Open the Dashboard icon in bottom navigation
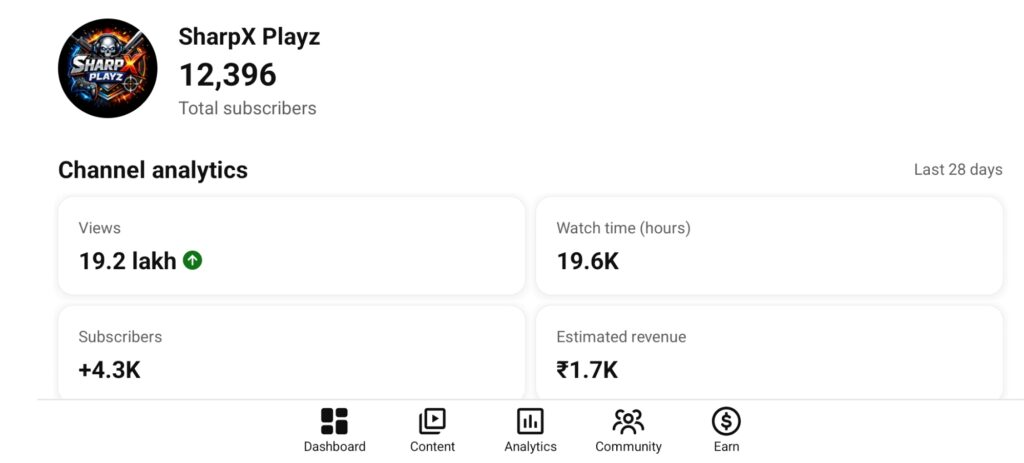 (334, 421)
